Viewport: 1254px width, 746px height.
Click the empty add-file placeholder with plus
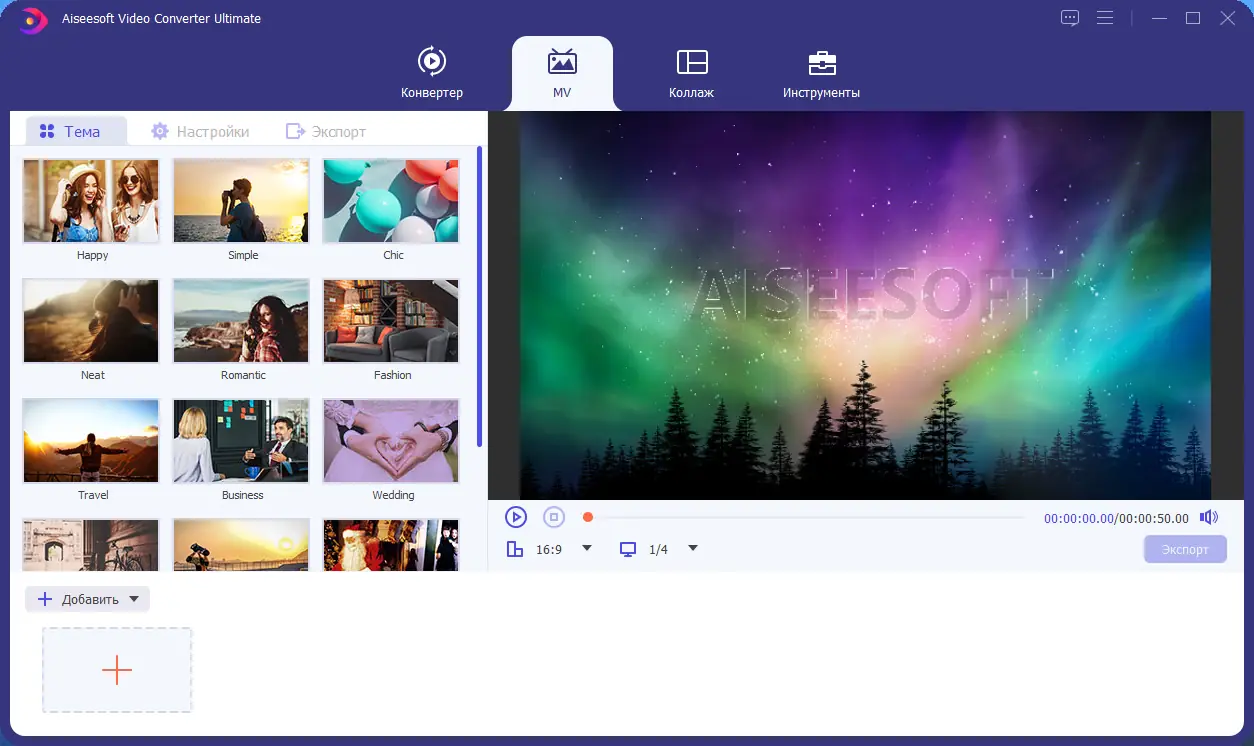pos(117,670)
